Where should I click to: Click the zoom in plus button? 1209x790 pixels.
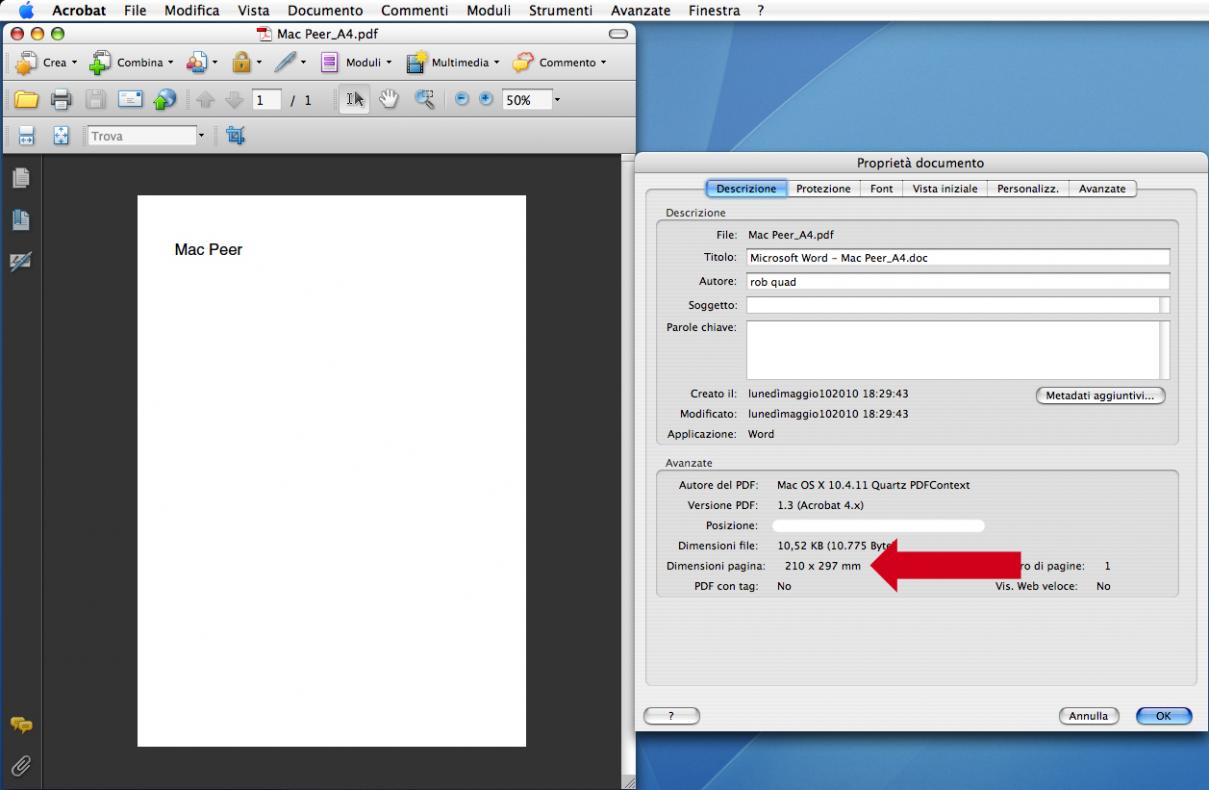(486, 100)
